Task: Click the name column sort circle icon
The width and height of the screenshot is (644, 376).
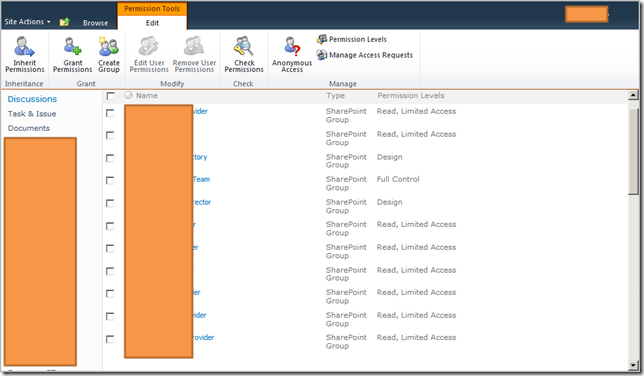Action: [x=128, y=95]
